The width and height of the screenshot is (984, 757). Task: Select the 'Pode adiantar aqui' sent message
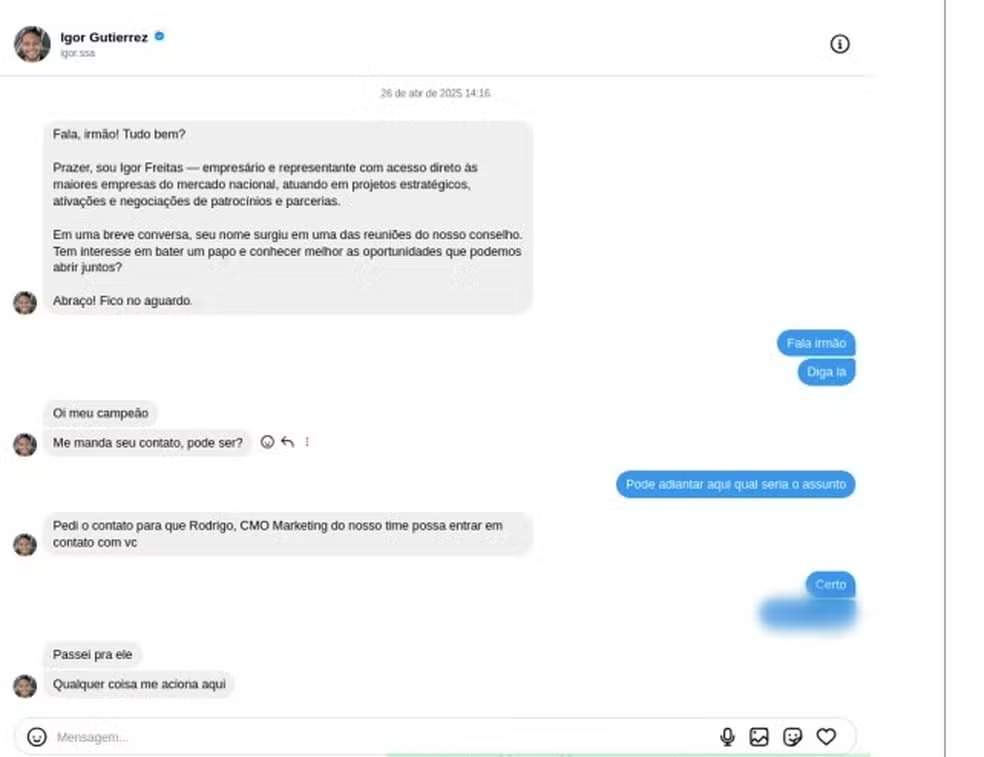click(735, 485)
